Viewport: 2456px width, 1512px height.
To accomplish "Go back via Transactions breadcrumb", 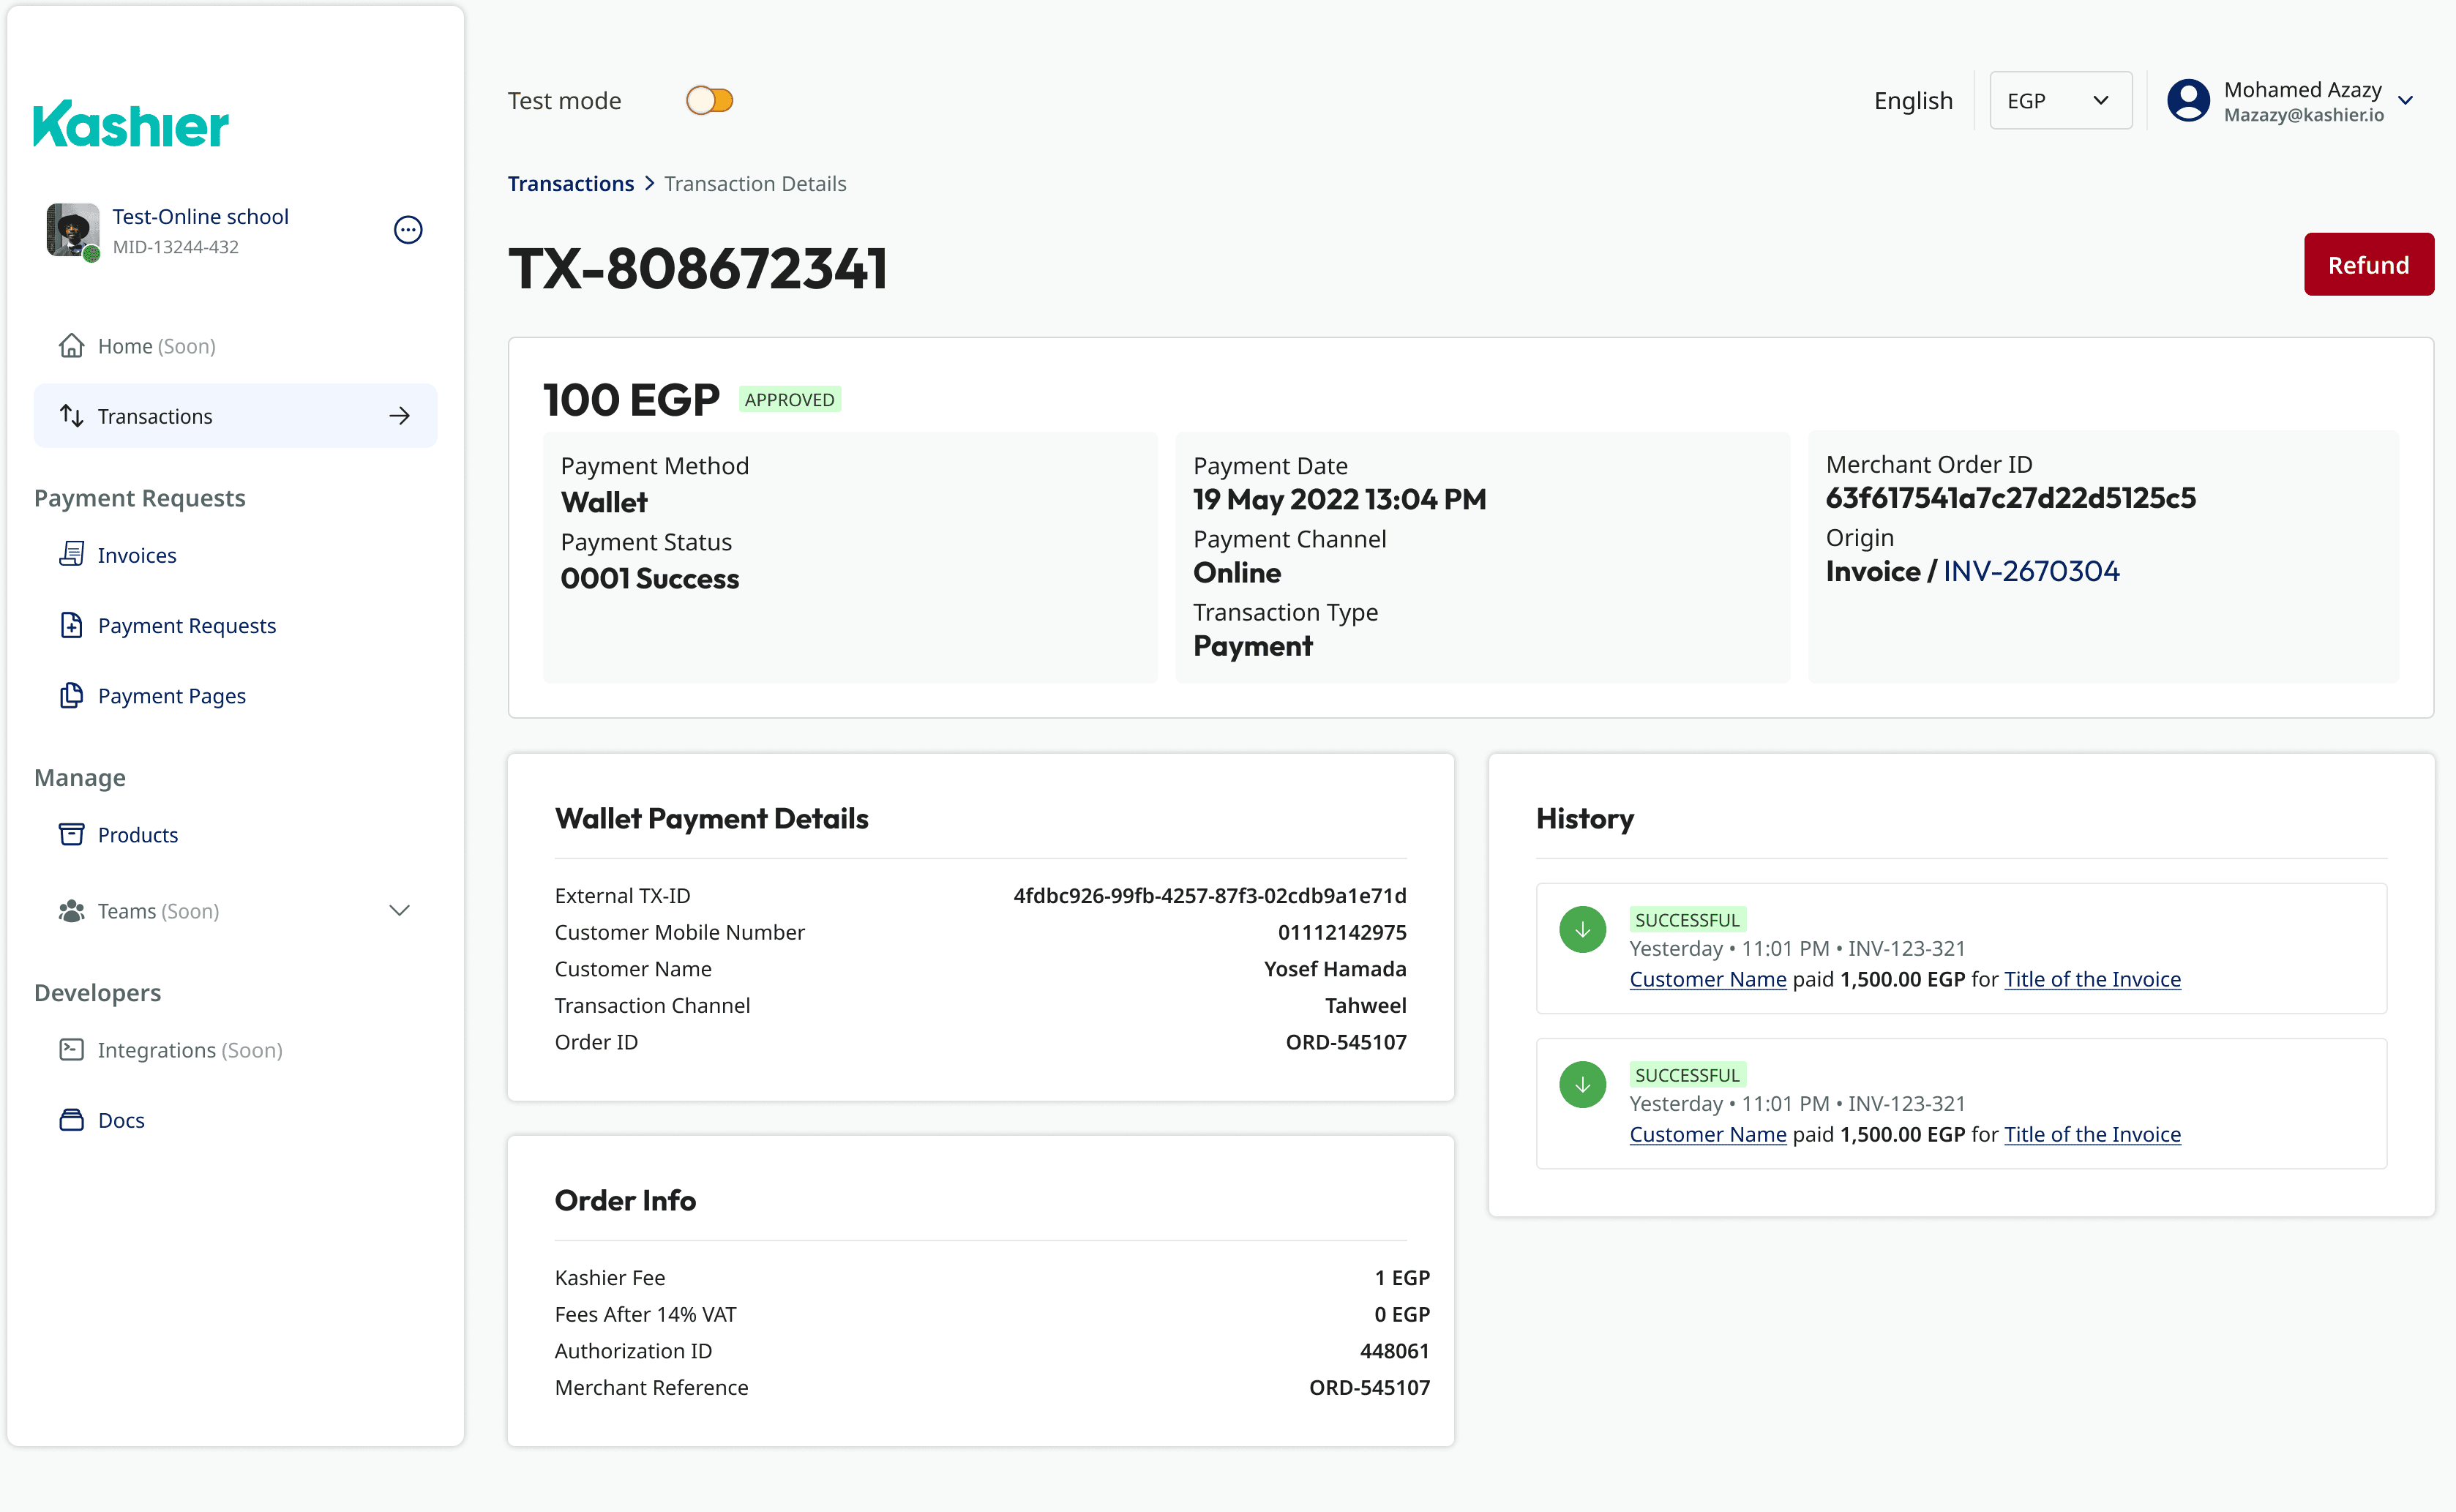I will [570, 184].
